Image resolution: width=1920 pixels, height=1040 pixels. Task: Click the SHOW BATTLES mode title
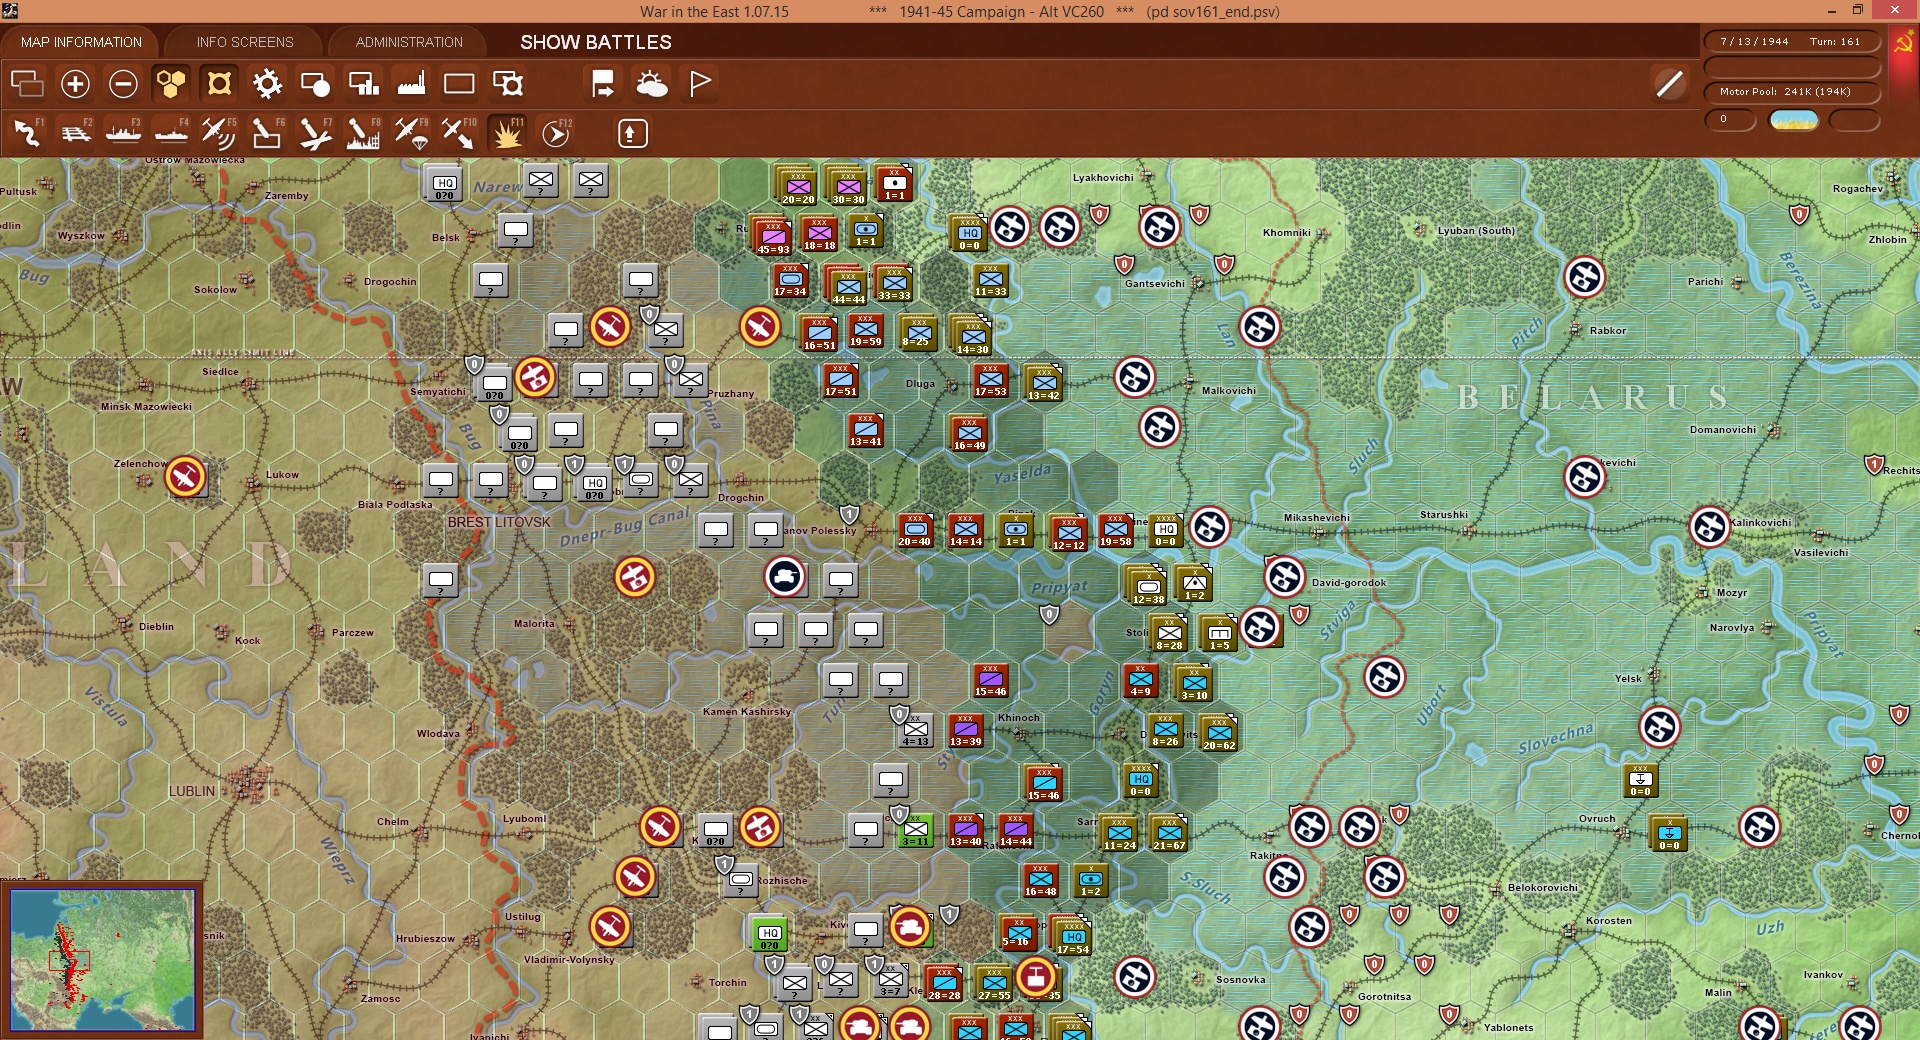click(x=596, y=42)
